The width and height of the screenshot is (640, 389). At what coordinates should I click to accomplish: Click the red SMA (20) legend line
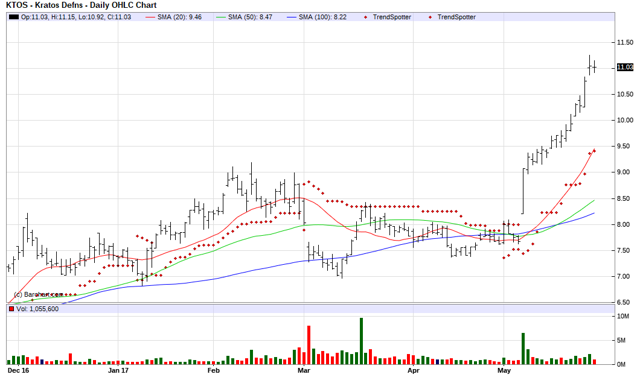(x=149, y=17)
